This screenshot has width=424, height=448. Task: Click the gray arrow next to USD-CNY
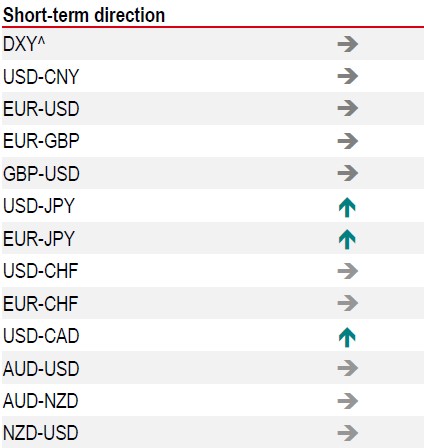click(348, 76)
